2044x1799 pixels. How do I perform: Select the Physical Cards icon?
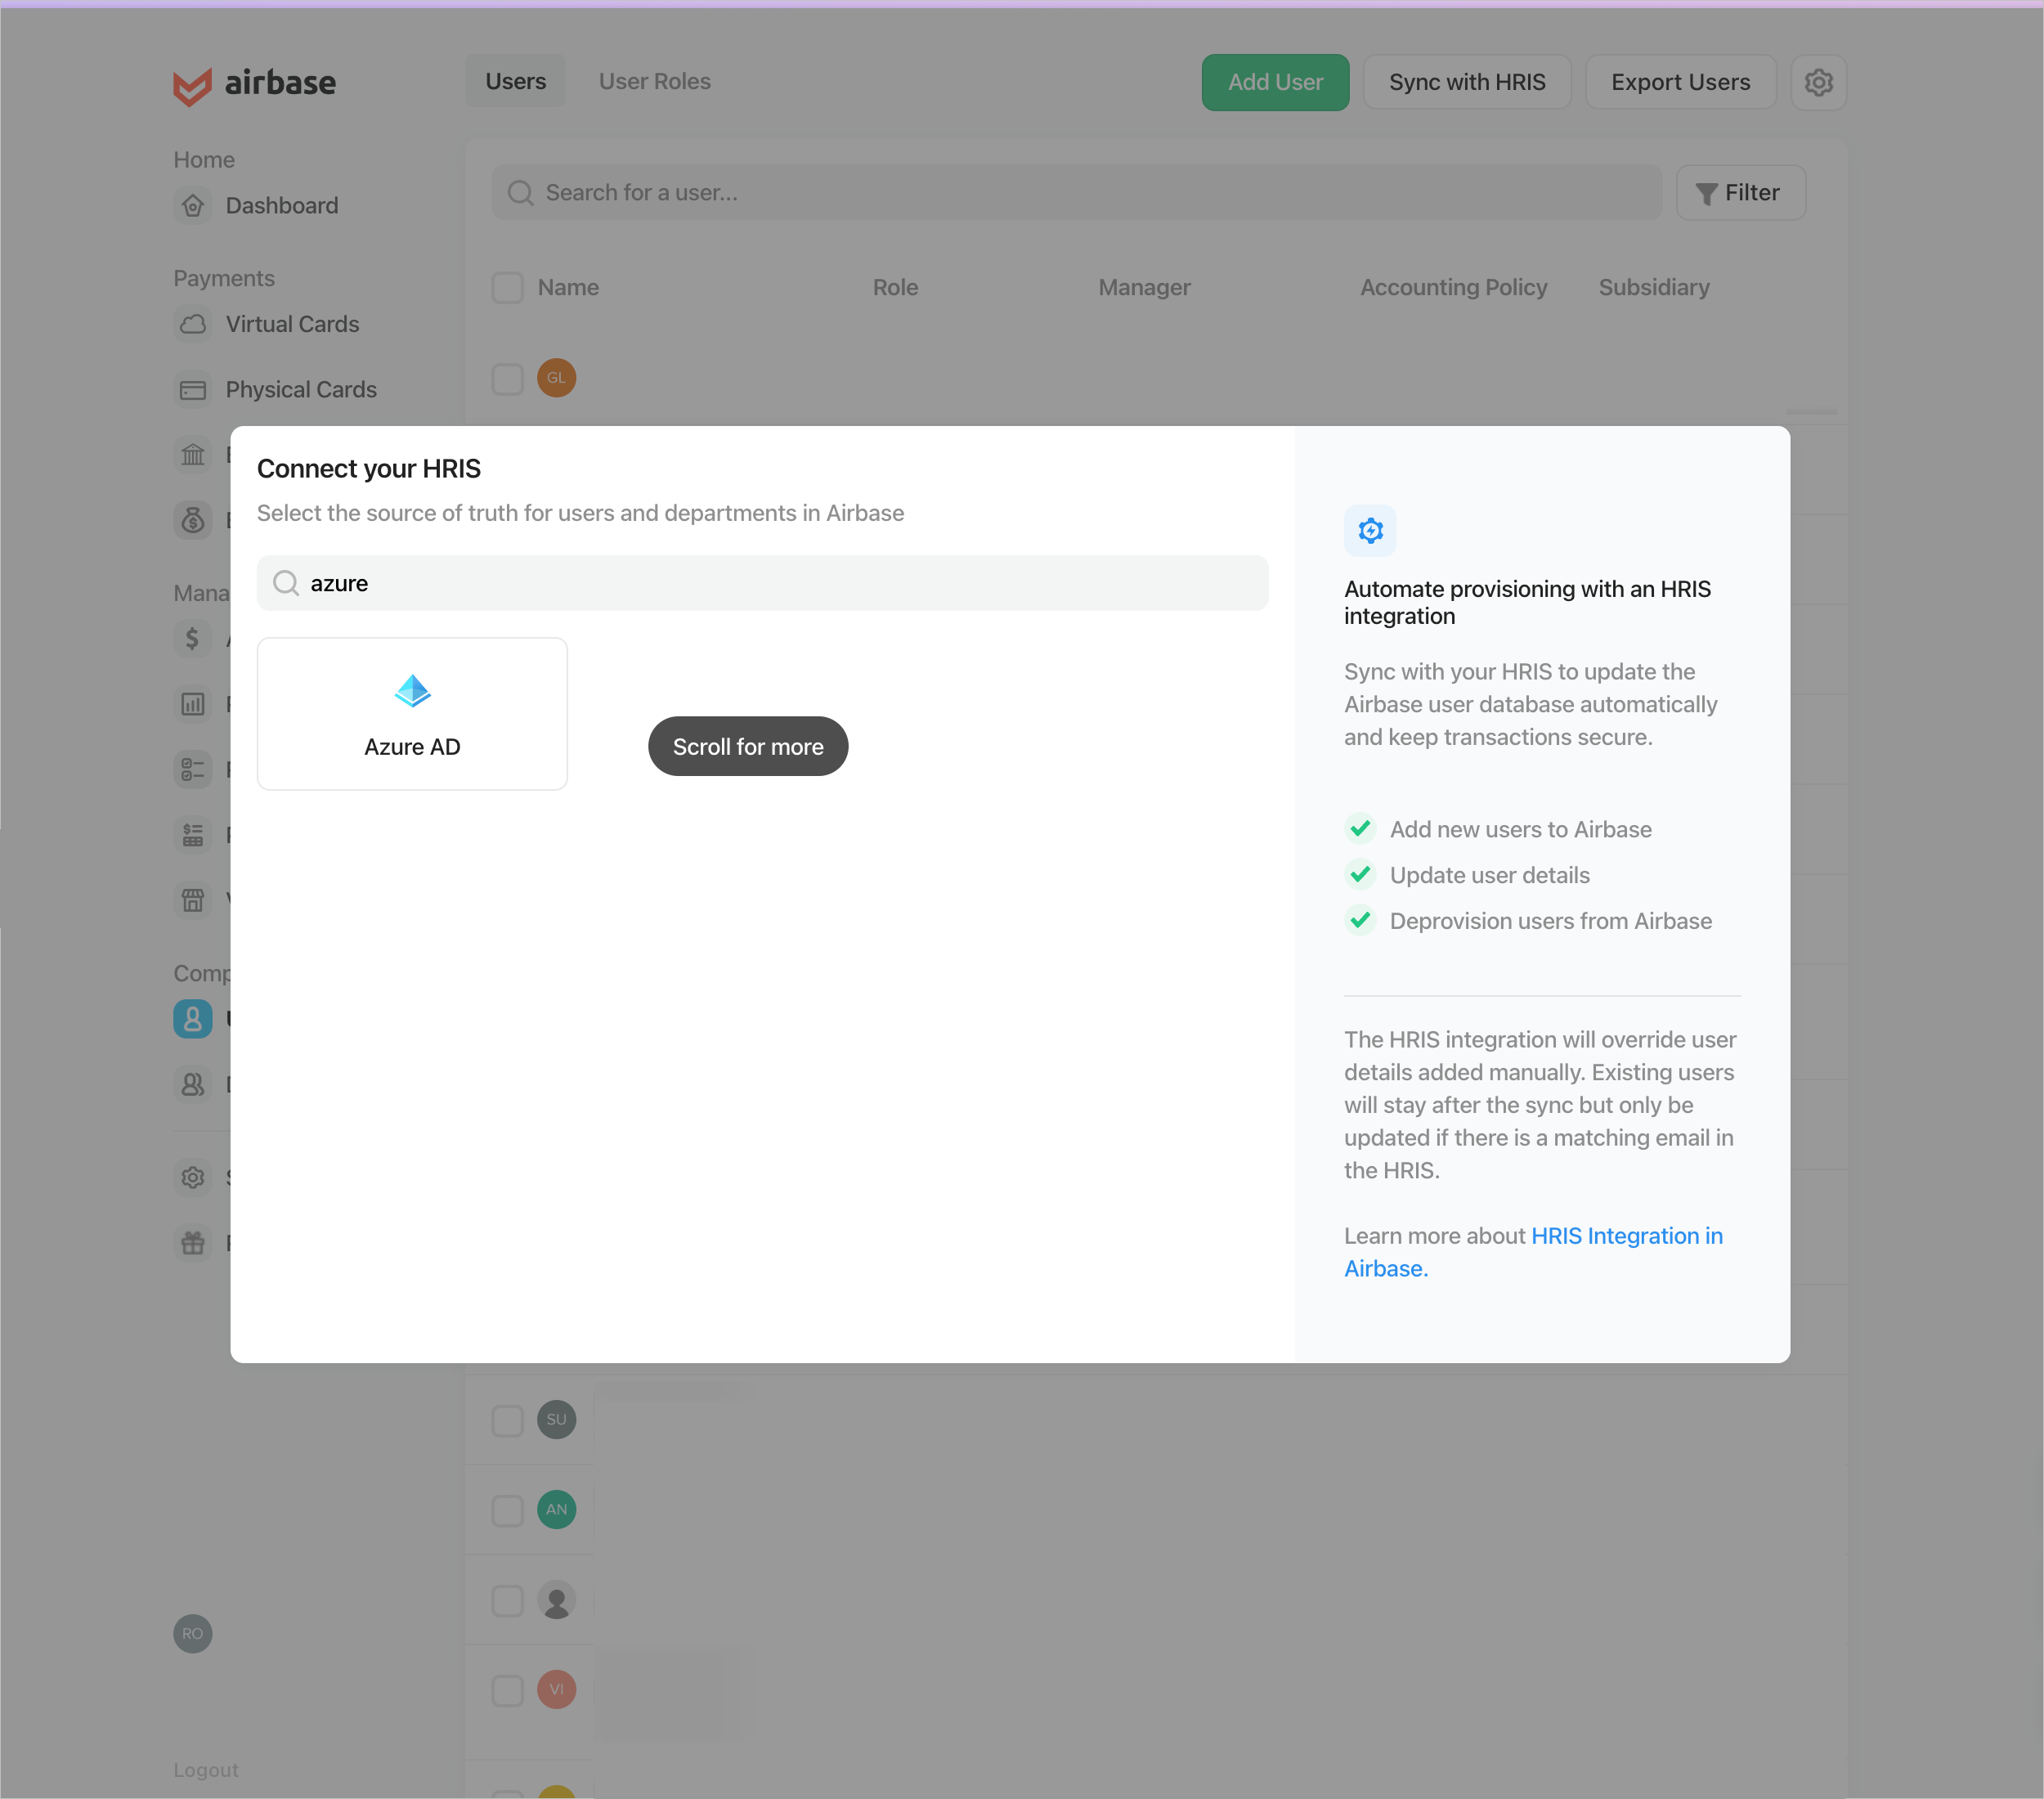[x=193, y=389]
